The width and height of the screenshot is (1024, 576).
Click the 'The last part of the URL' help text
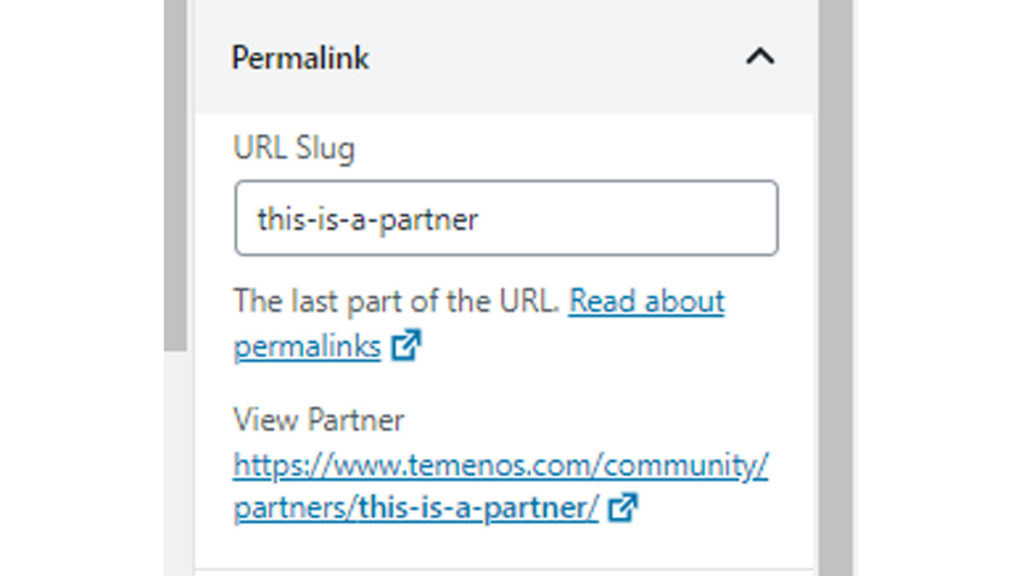396,301
